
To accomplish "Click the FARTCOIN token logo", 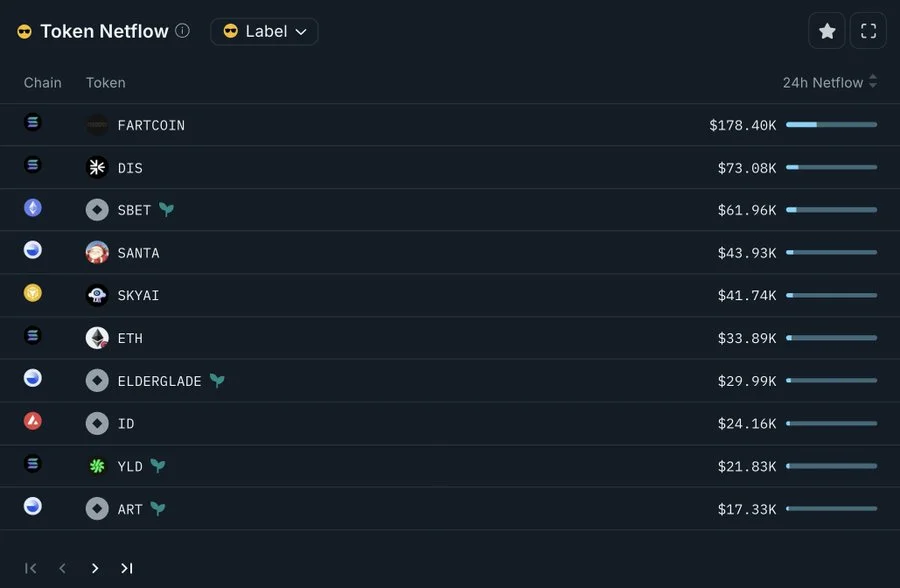I will pyautogui.click(x=97, y=125).
